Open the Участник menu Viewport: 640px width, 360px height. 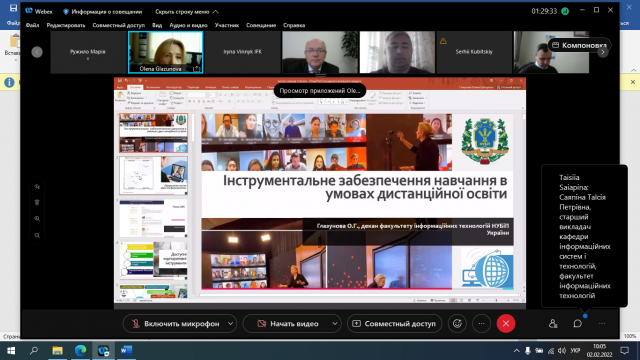[227, 25]
